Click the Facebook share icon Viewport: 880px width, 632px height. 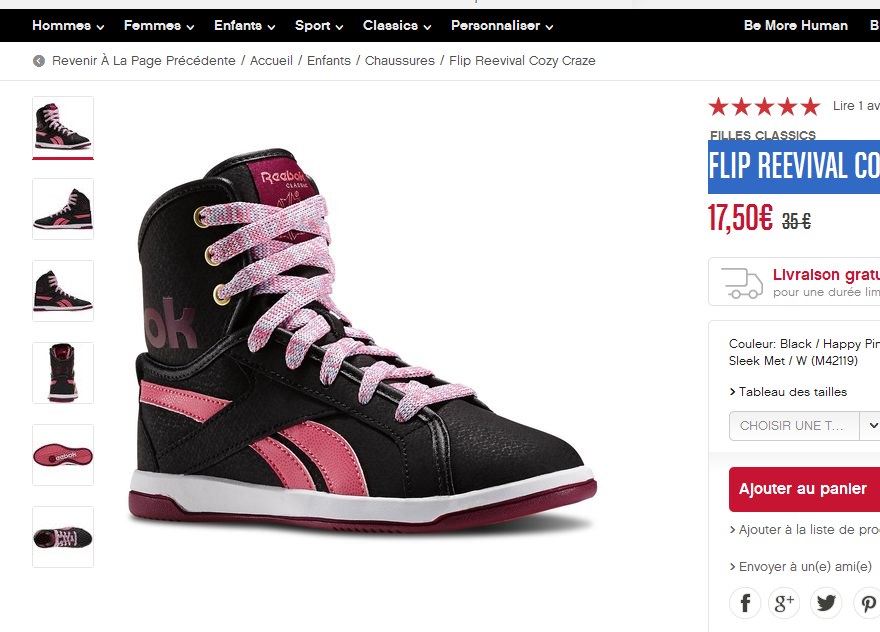(745, 603)
